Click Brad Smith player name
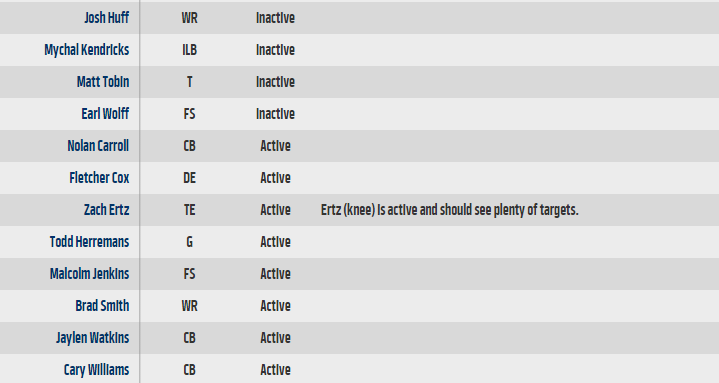This screenshot has width=719, height=383. coord(102,306)
